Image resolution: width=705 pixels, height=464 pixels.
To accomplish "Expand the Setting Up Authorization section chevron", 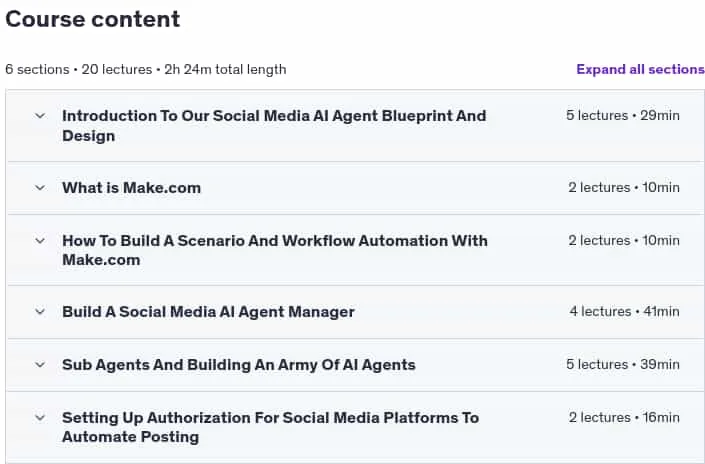I will pos(40,418).
